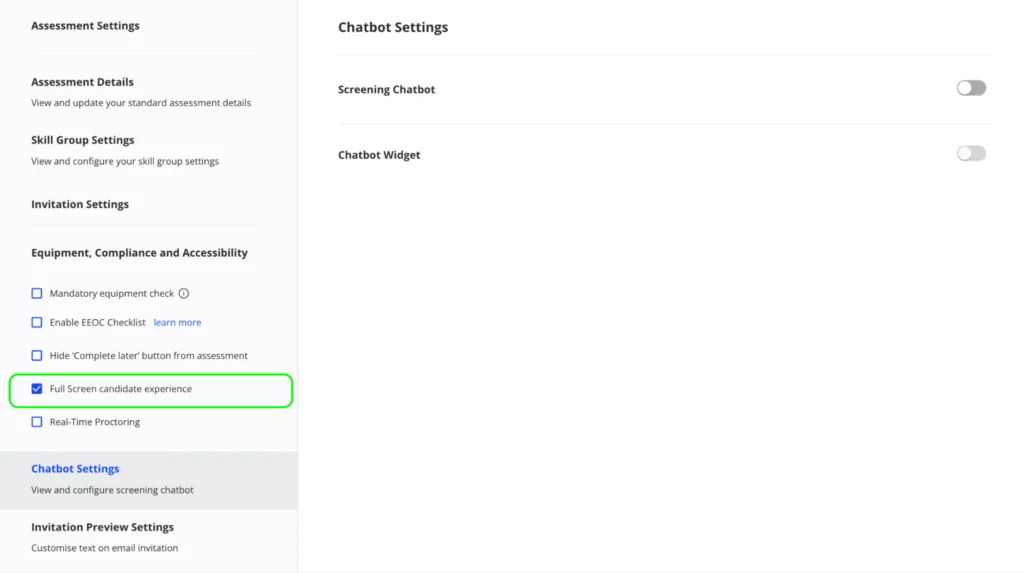1024x573 pixels.
Task: Click the Screening Chatbot row label
Action: (x=387, y=90)
